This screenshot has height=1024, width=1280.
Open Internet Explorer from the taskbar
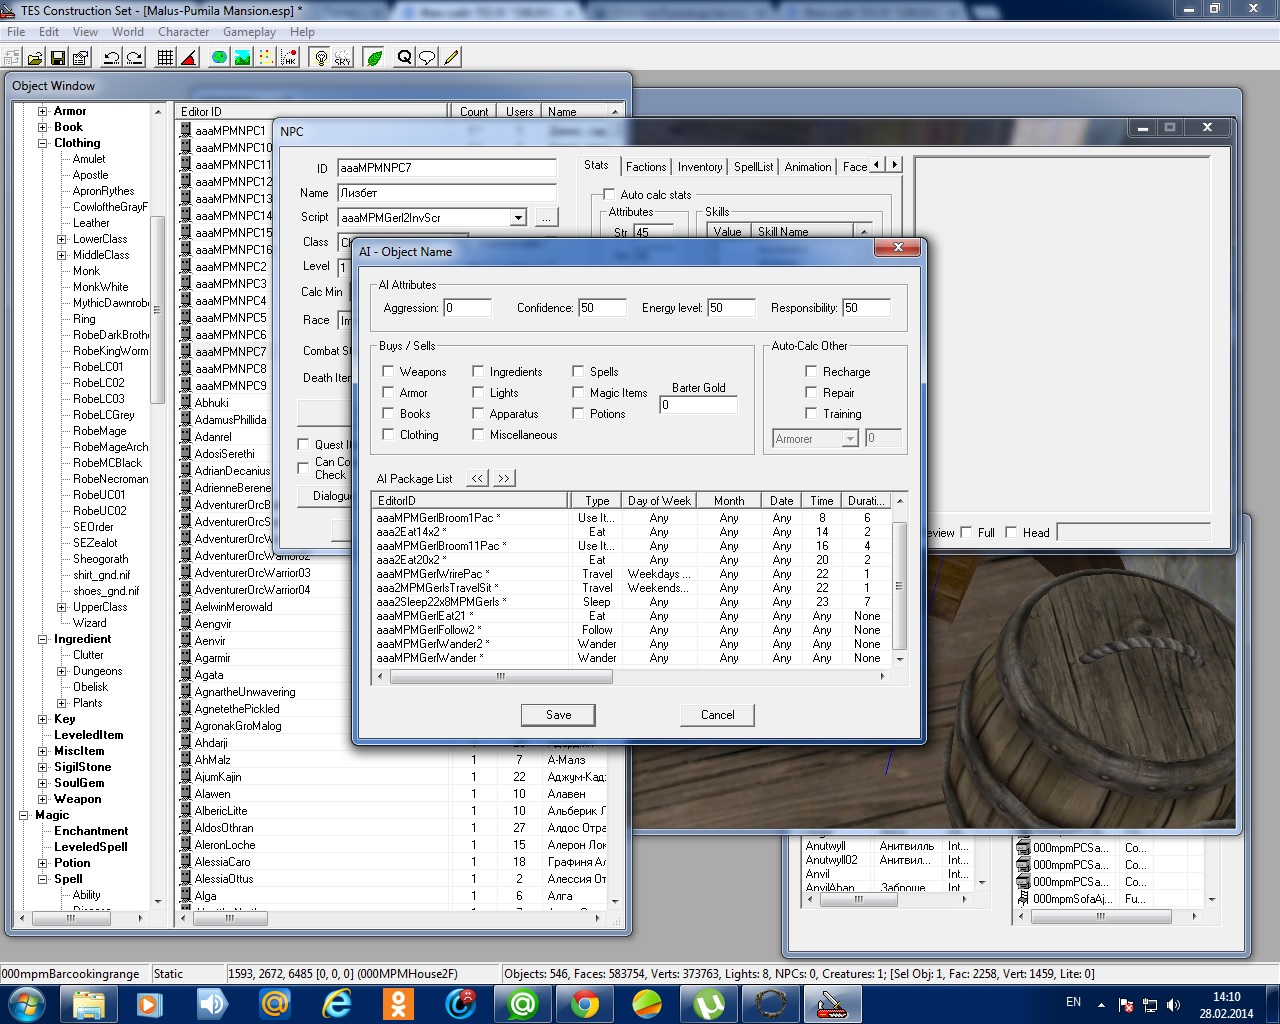tap(337, 1003)
